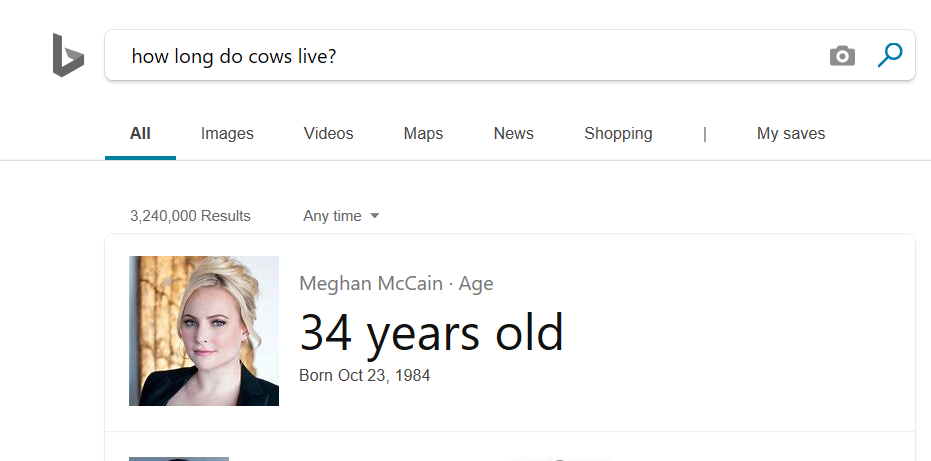Open the Any time filter dropdown
The height and width of the screenshot is (461, 931).
(333, 216)
